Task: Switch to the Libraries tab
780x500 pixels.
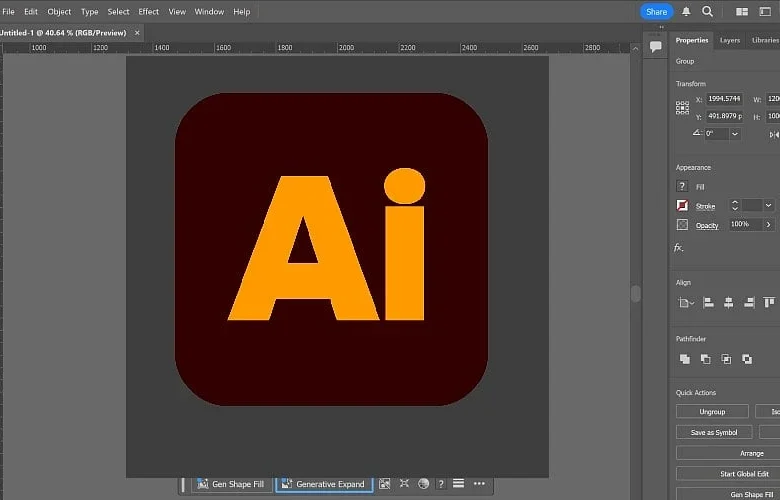Action: (x=765, y=40)
